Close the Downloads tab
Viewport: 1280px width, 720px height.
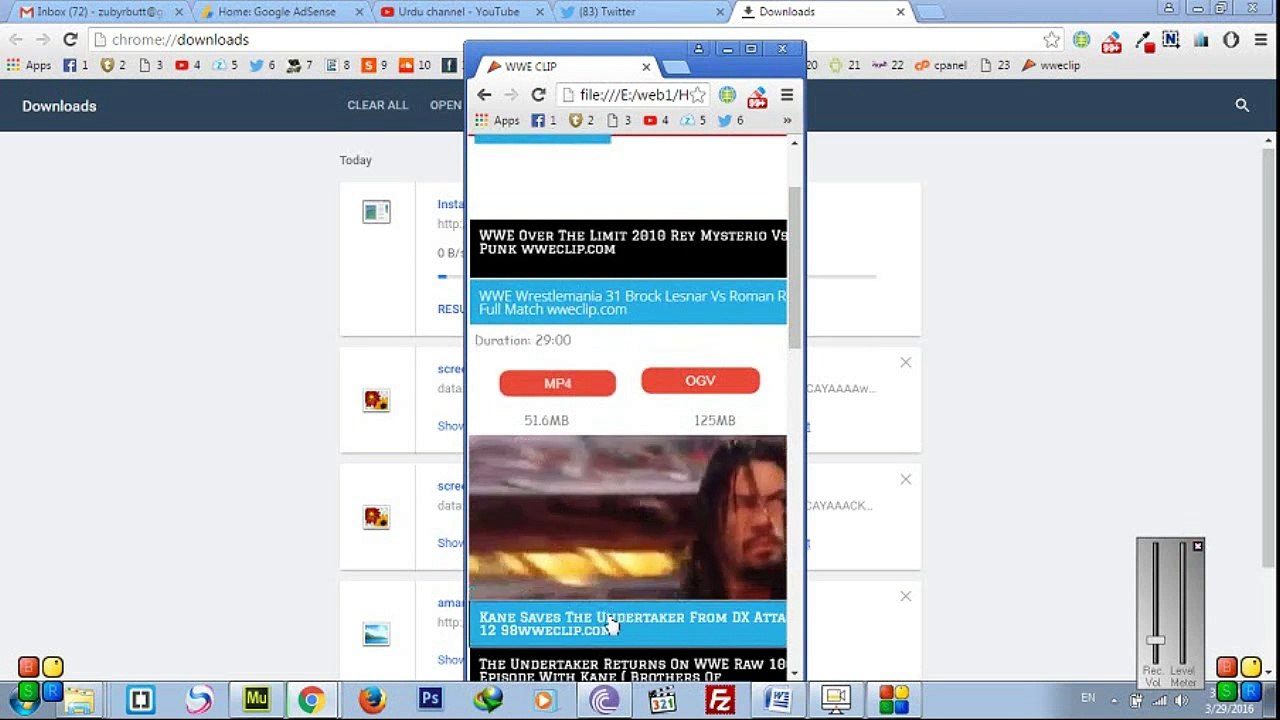(x=900, y=12)
